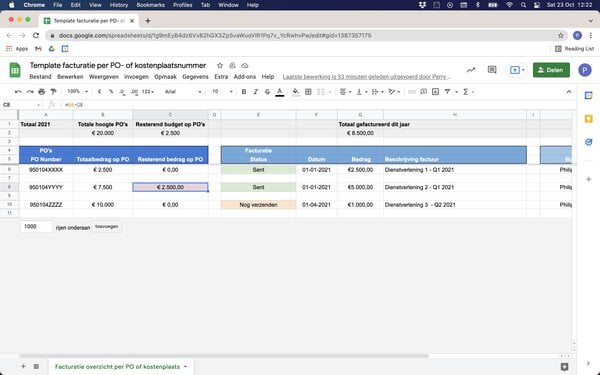Apply strikethrough formatting

coord(267,92)
